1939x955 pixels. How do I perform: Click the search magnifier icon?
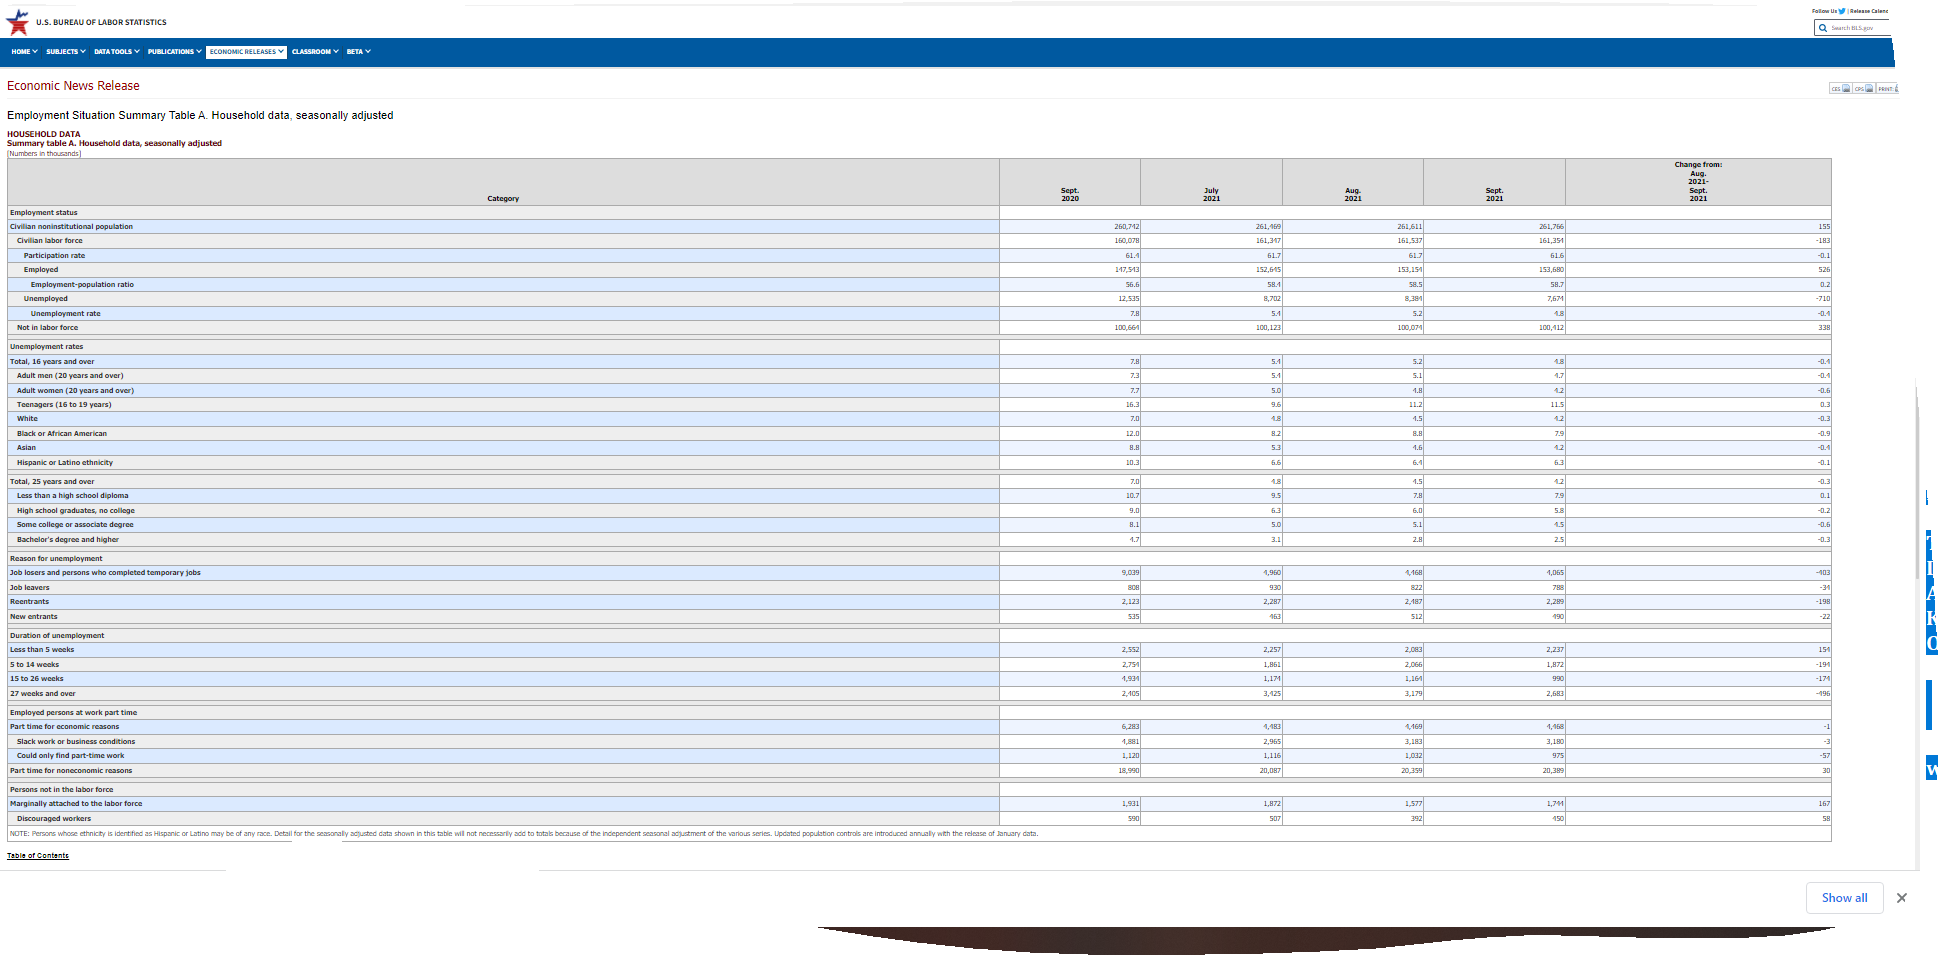pos(1823,28)
